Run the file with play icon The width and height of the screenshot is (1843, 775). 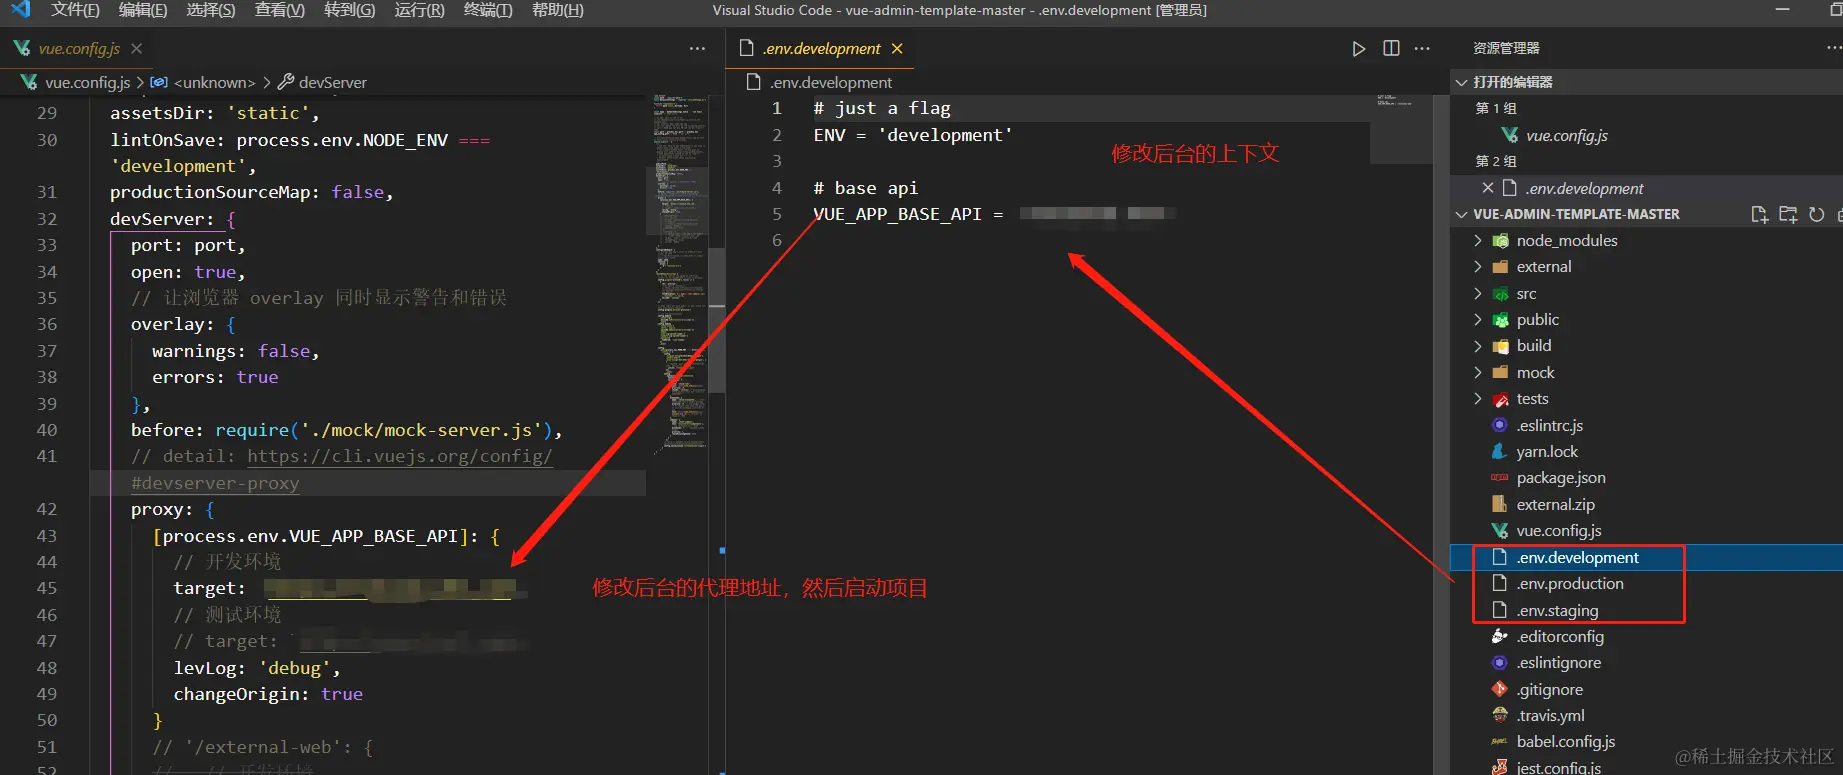[1358, 48]
